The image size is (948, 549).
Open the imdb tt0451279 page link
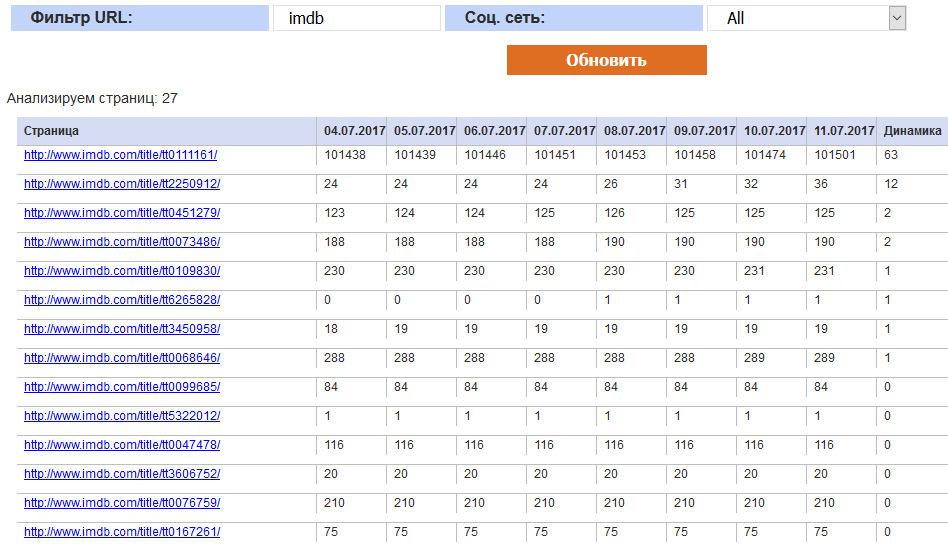coord(122,213)
